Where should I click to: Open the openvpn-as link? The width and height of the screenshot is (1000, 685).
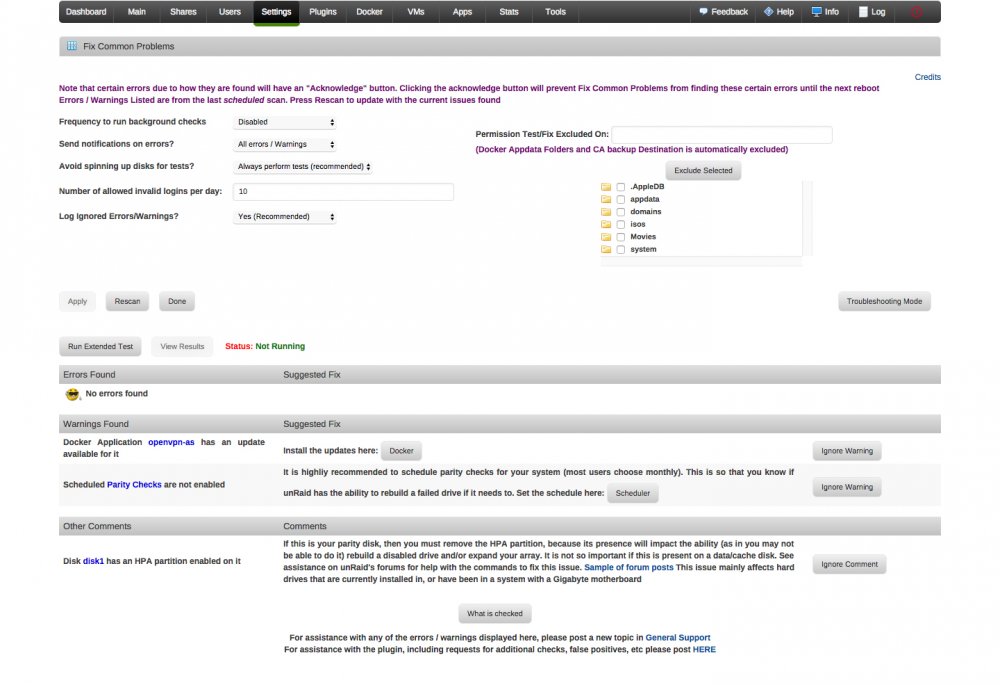click(x=171, y=442)
